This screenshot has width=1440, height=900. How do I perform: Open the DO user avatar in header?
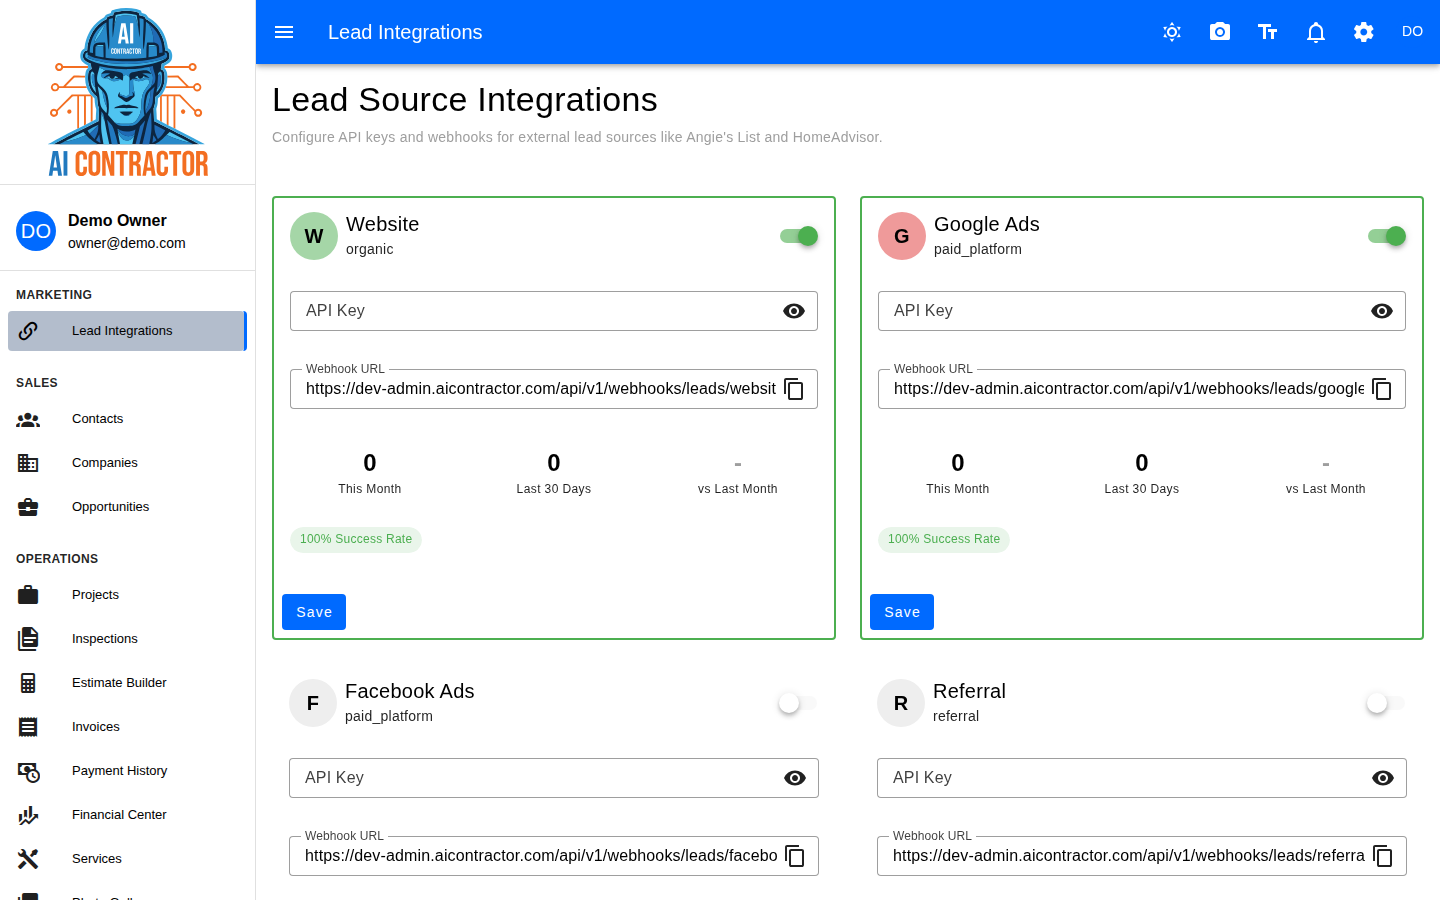[x=1412, y=32]
